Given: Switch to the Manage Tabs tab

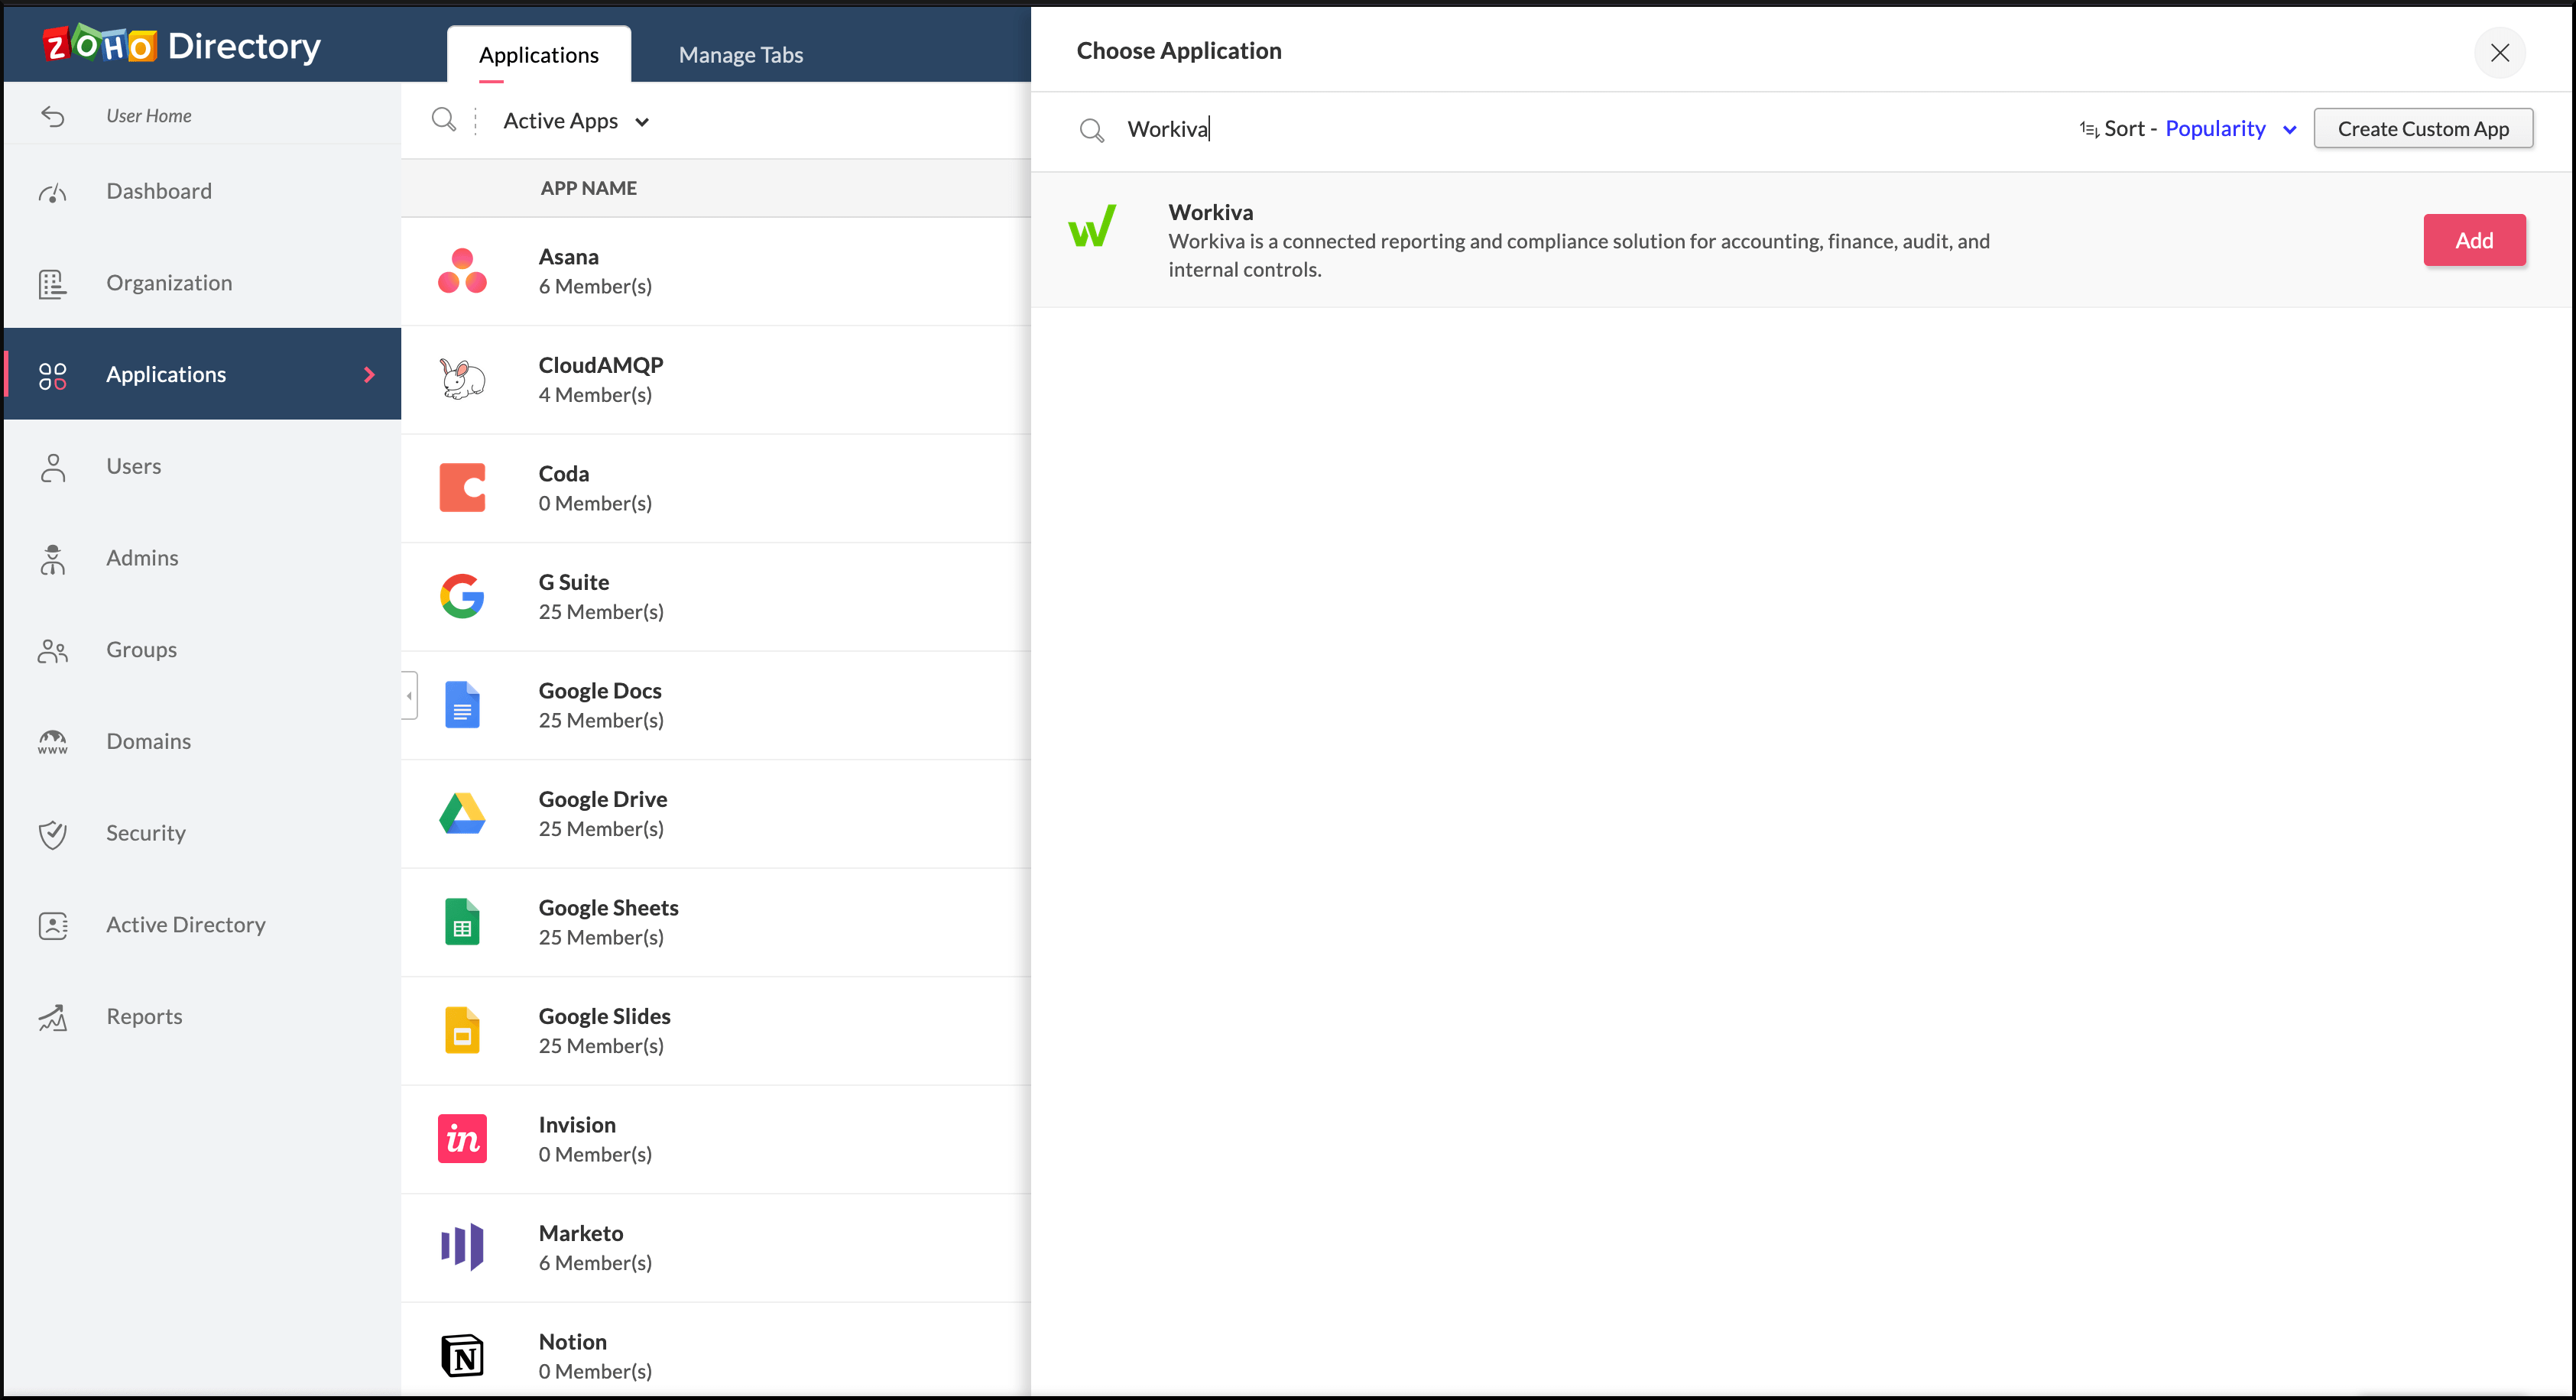Looking at the screenshot, I should pos(740,55).
